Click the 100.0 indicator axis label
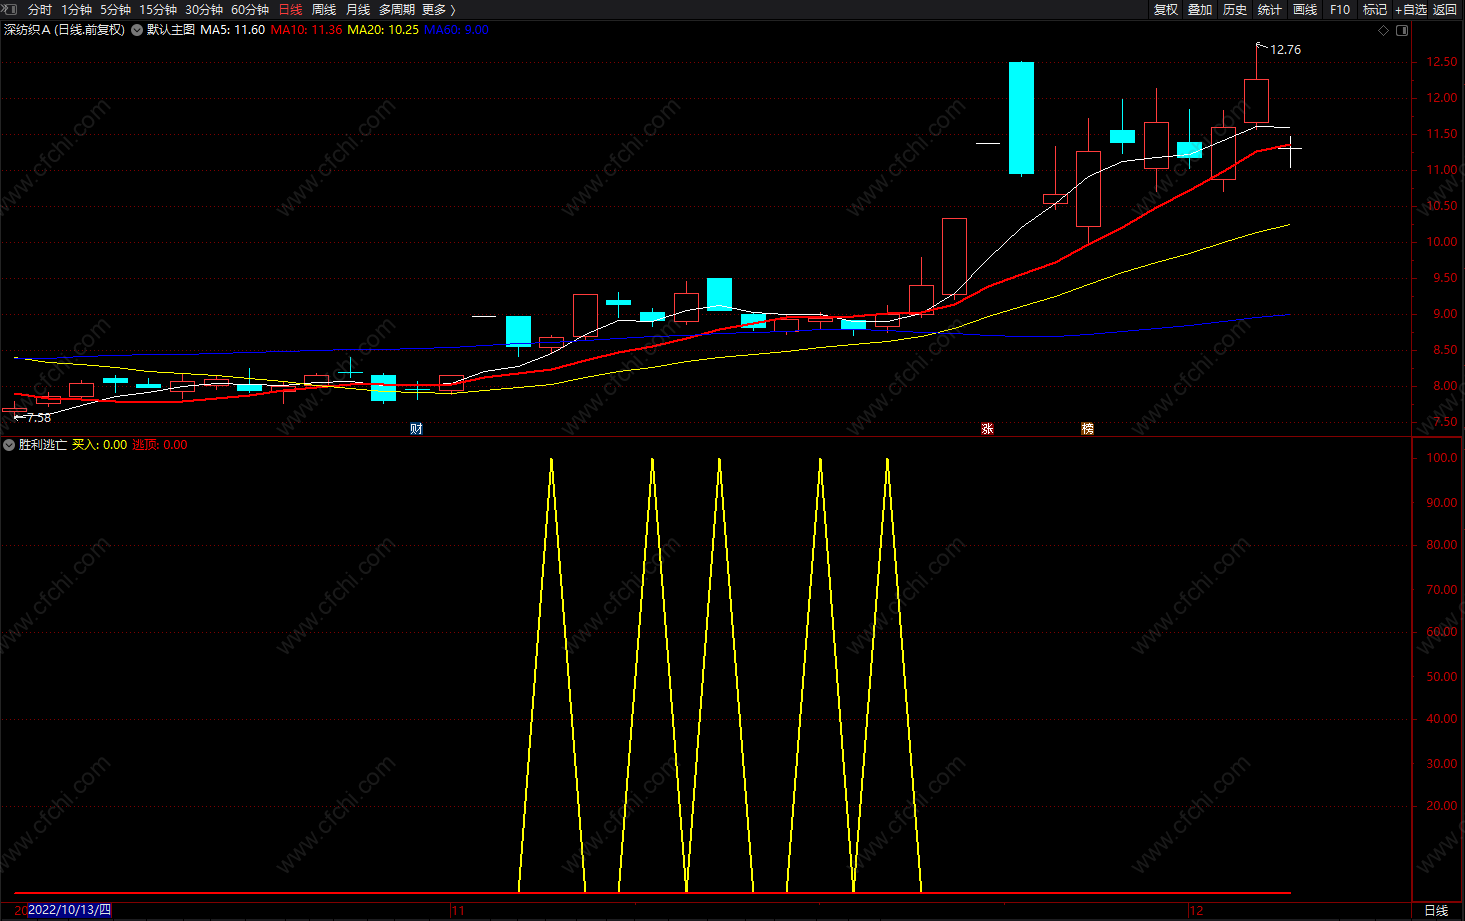 coord(1442,458)
